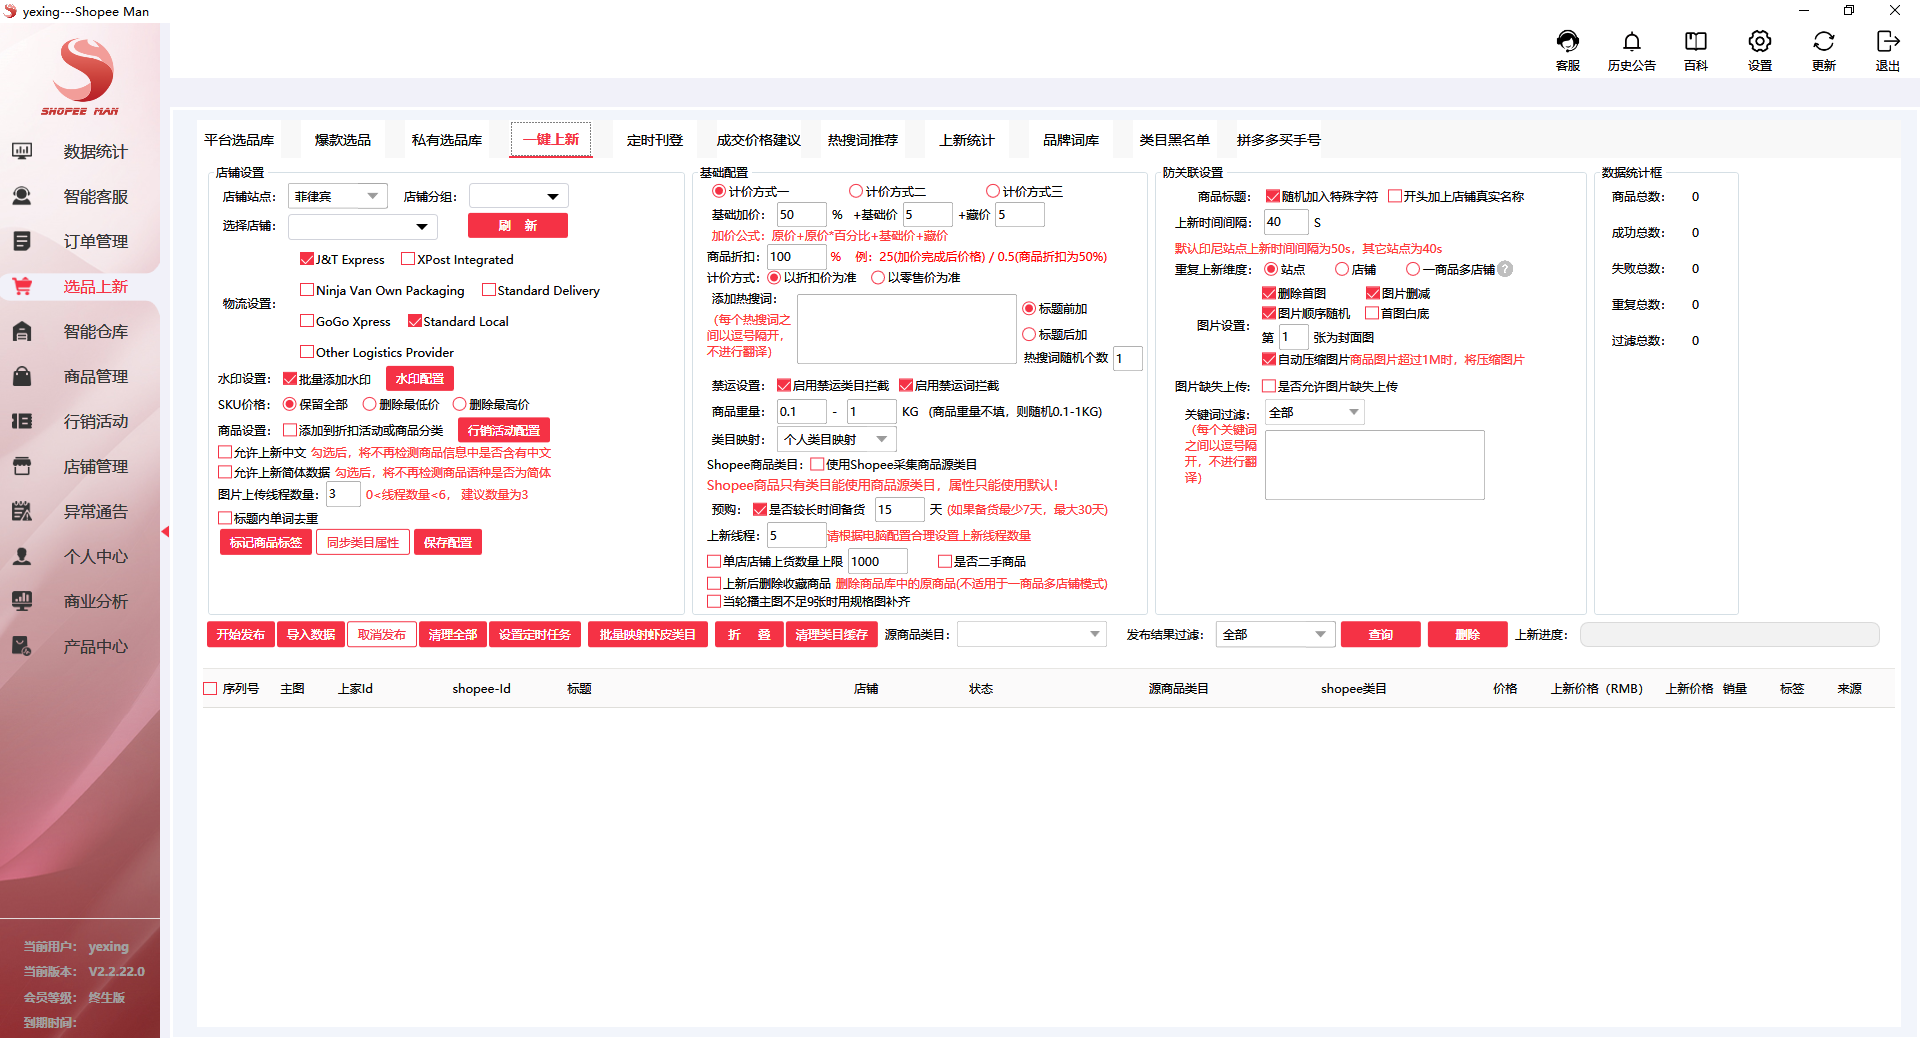Expand the 店铺站点 dropdown showing 菲律宾

[338, 196]
